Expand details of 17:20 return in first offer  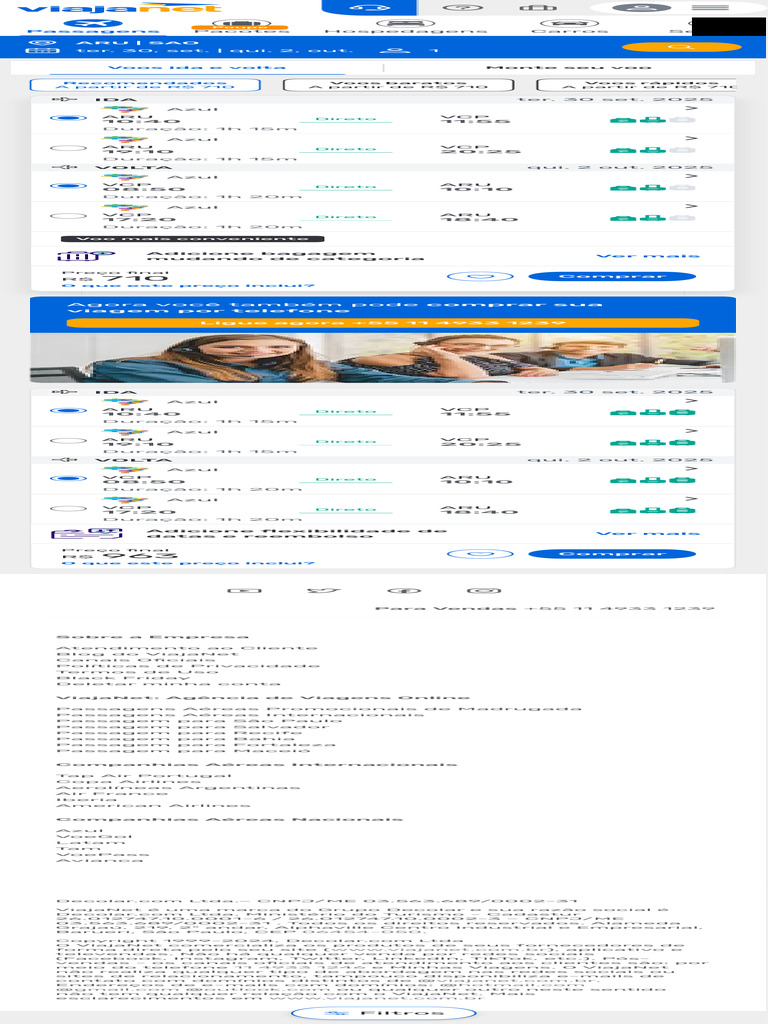tap(691, 206)
